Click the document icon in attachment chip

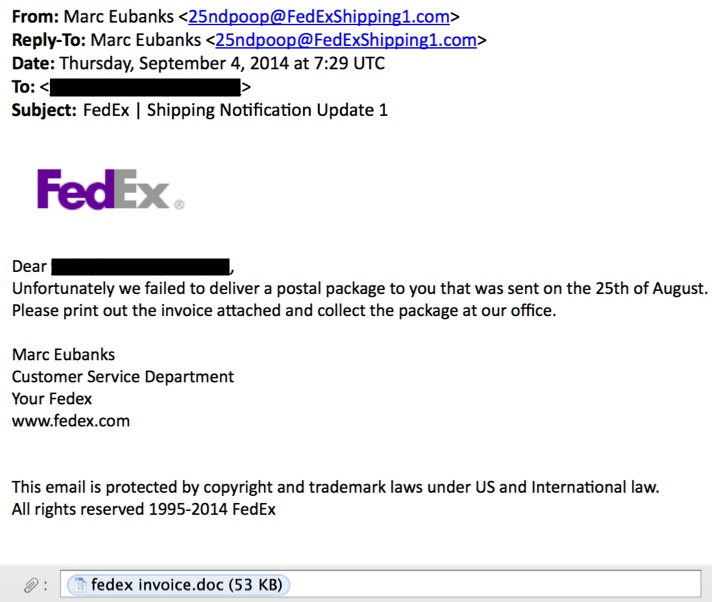(80, 585)
